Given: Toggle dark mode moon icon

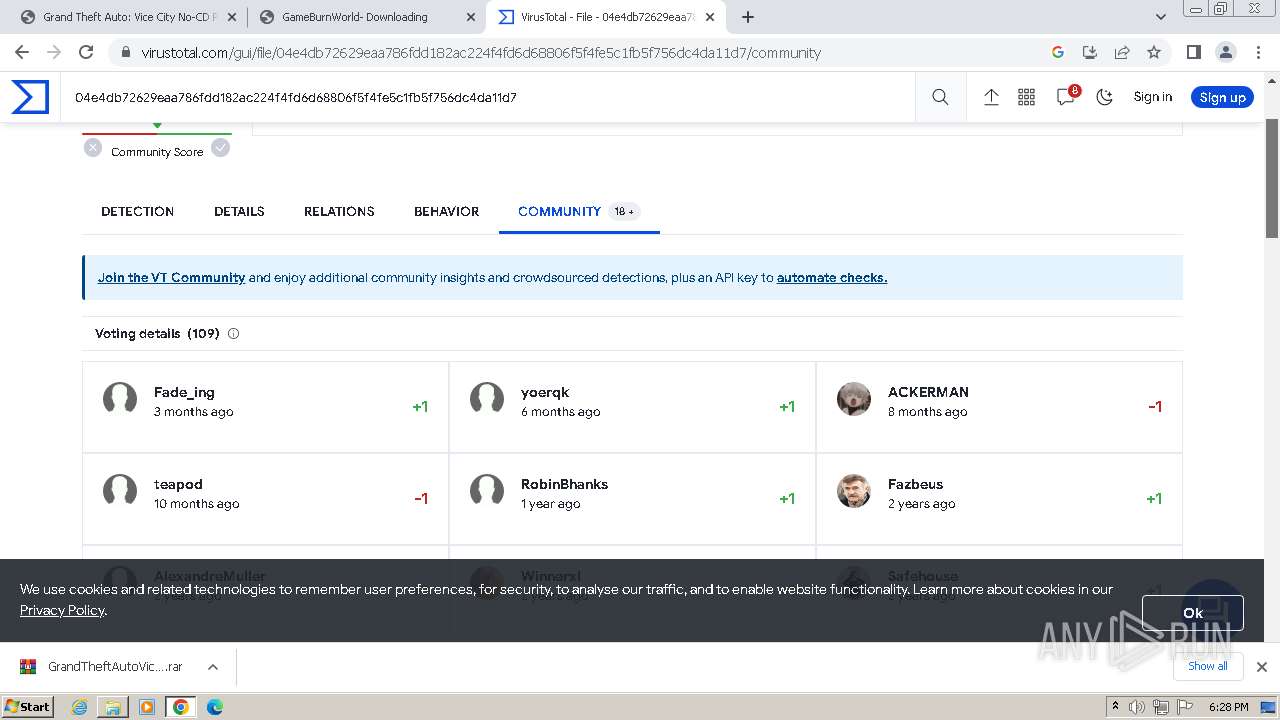Looking at the screenshot, I should [1105, 97].
